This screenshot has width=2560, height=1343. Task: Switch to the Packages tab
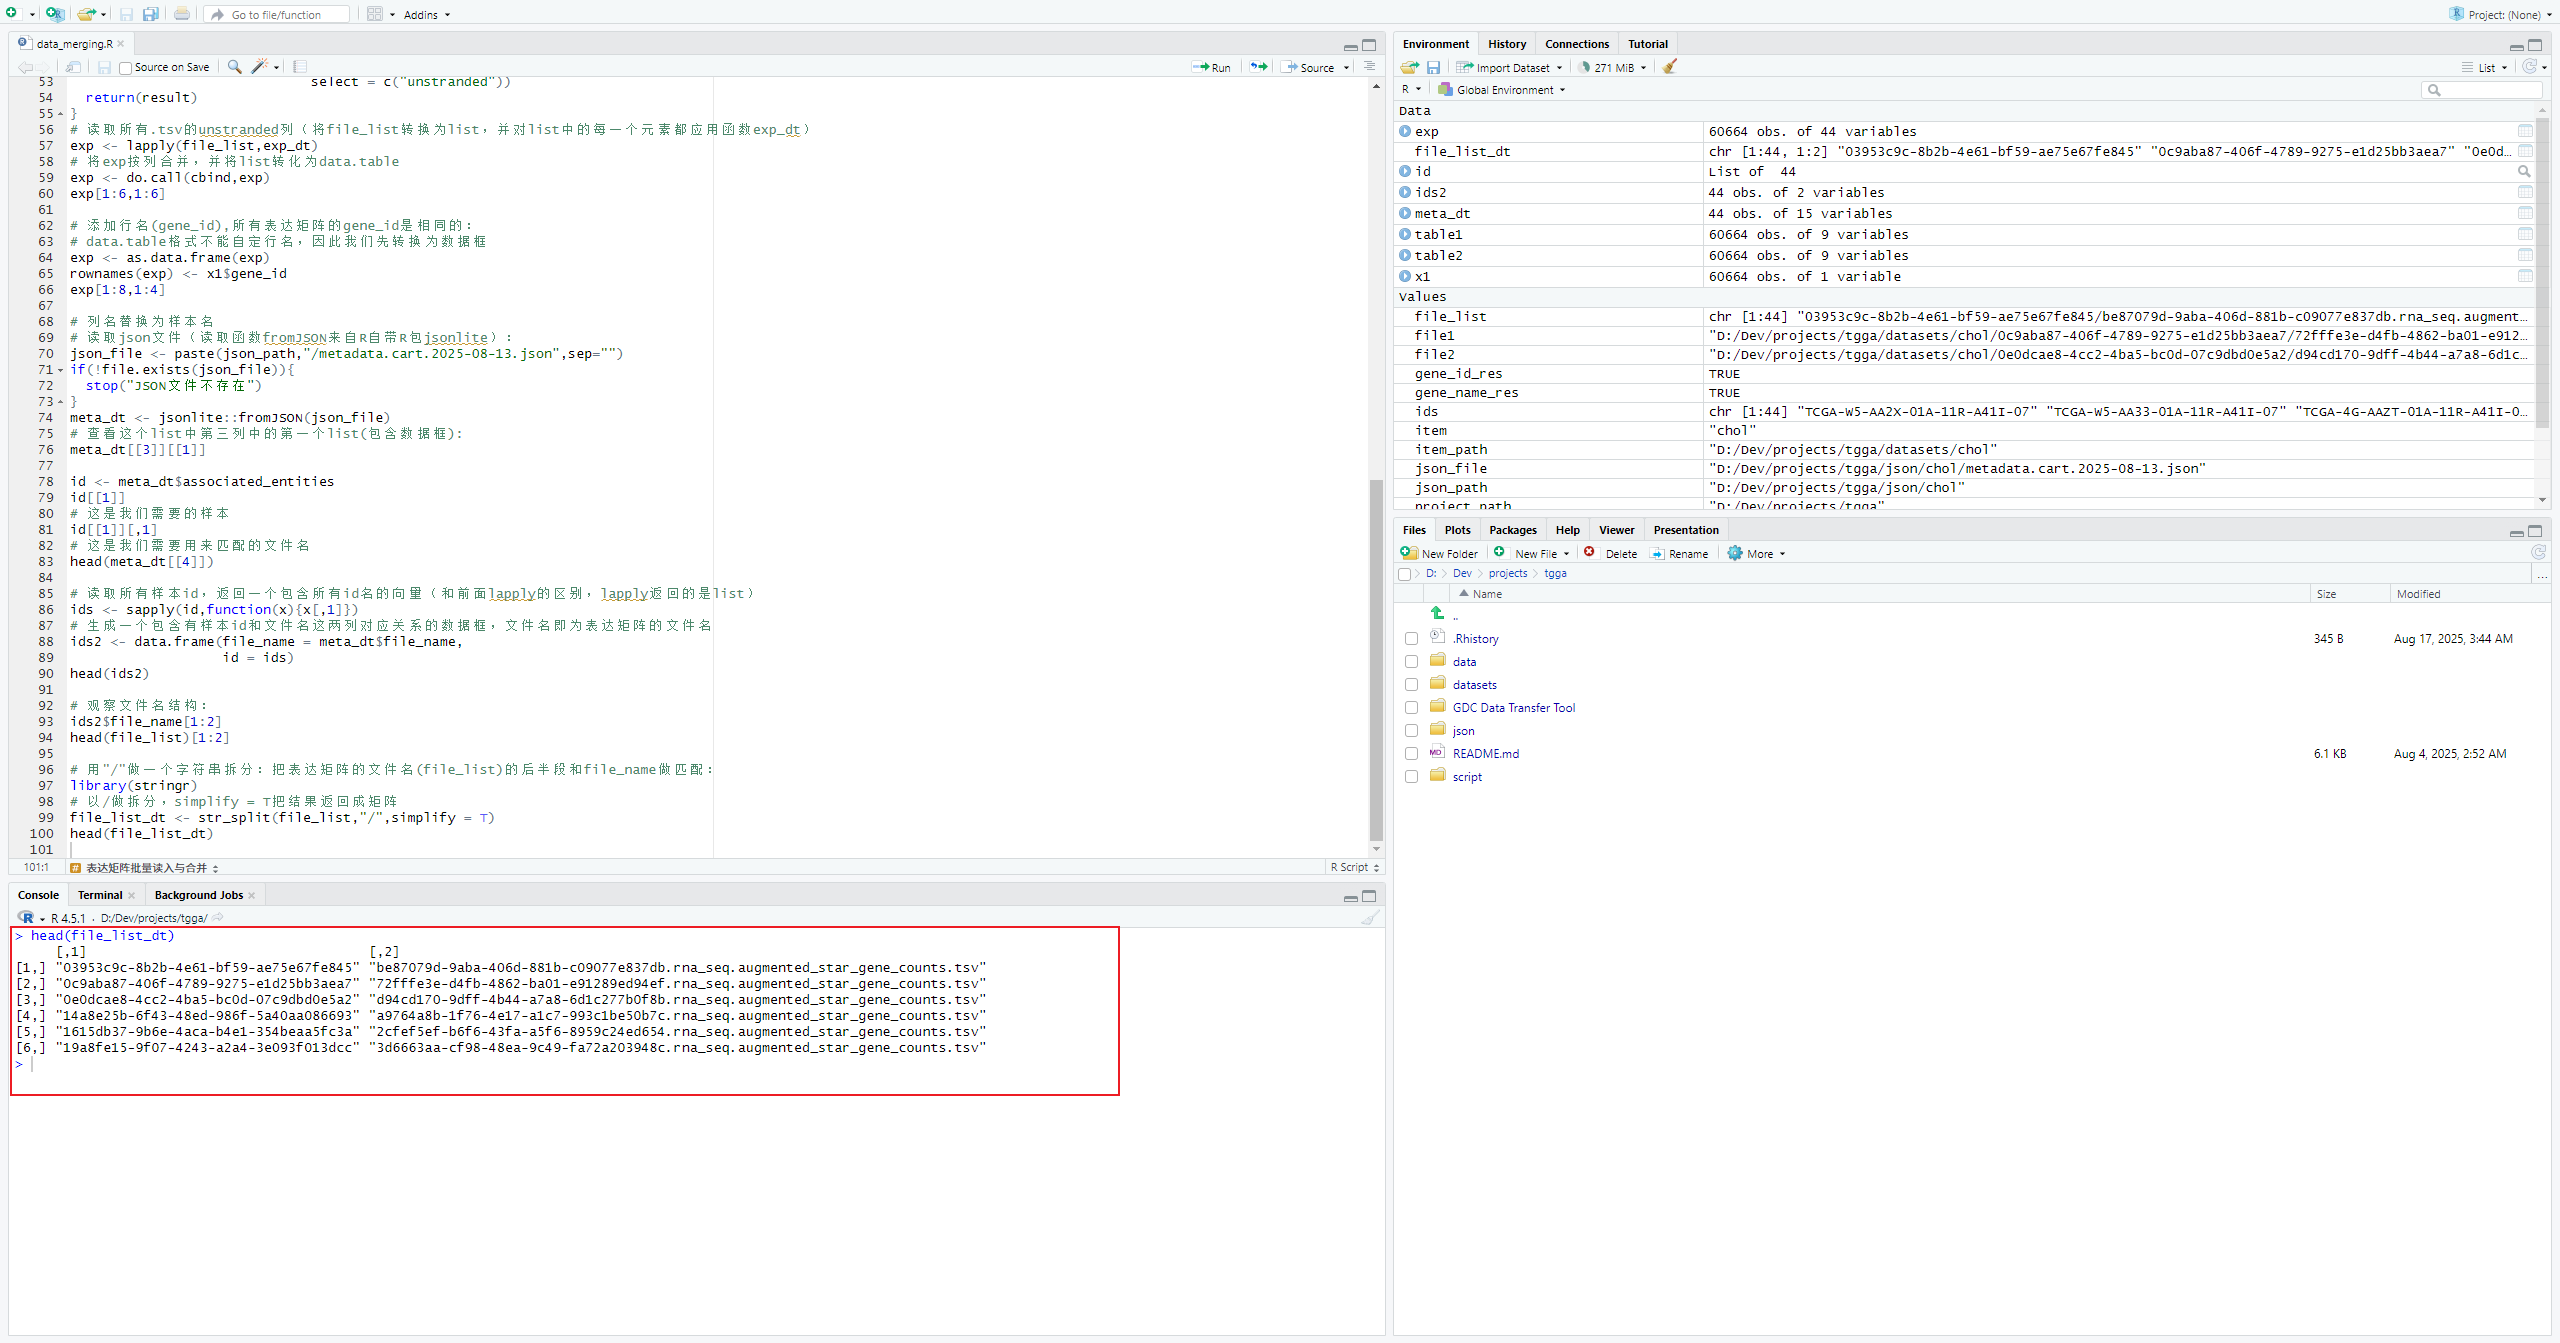point(1512,530)
